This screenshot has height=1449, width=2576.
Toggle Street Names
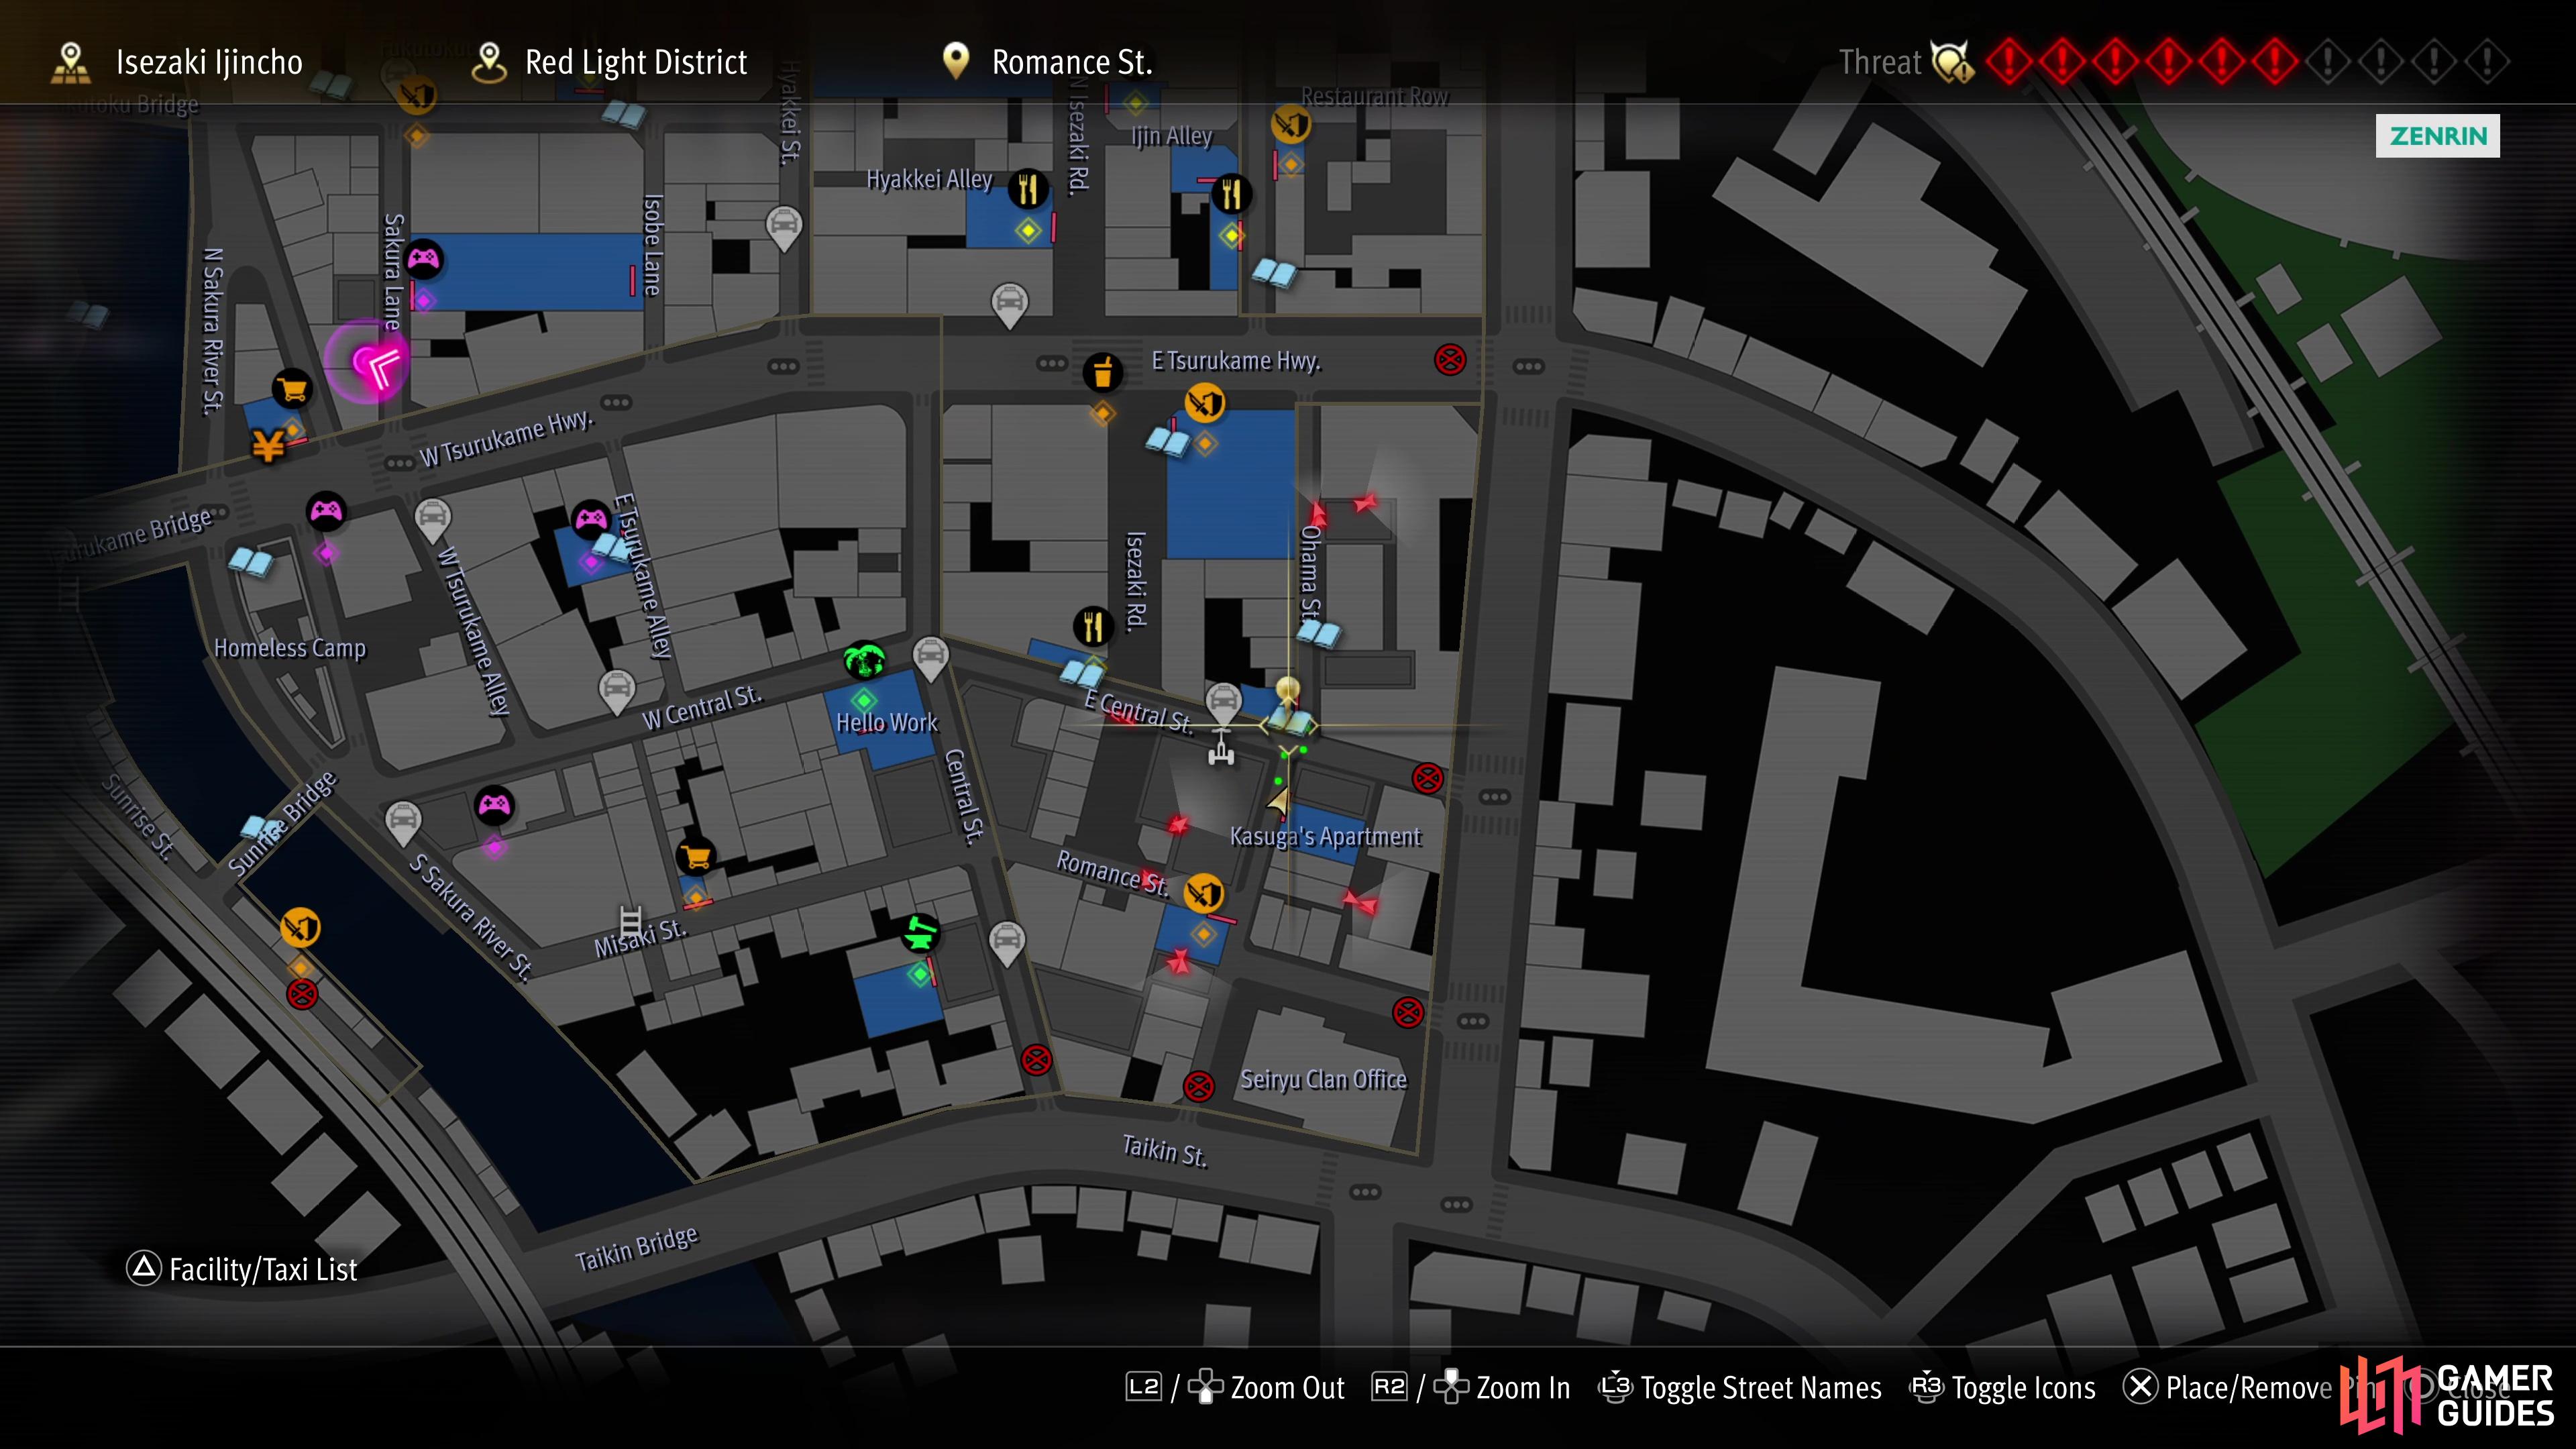point(1740,1388)
